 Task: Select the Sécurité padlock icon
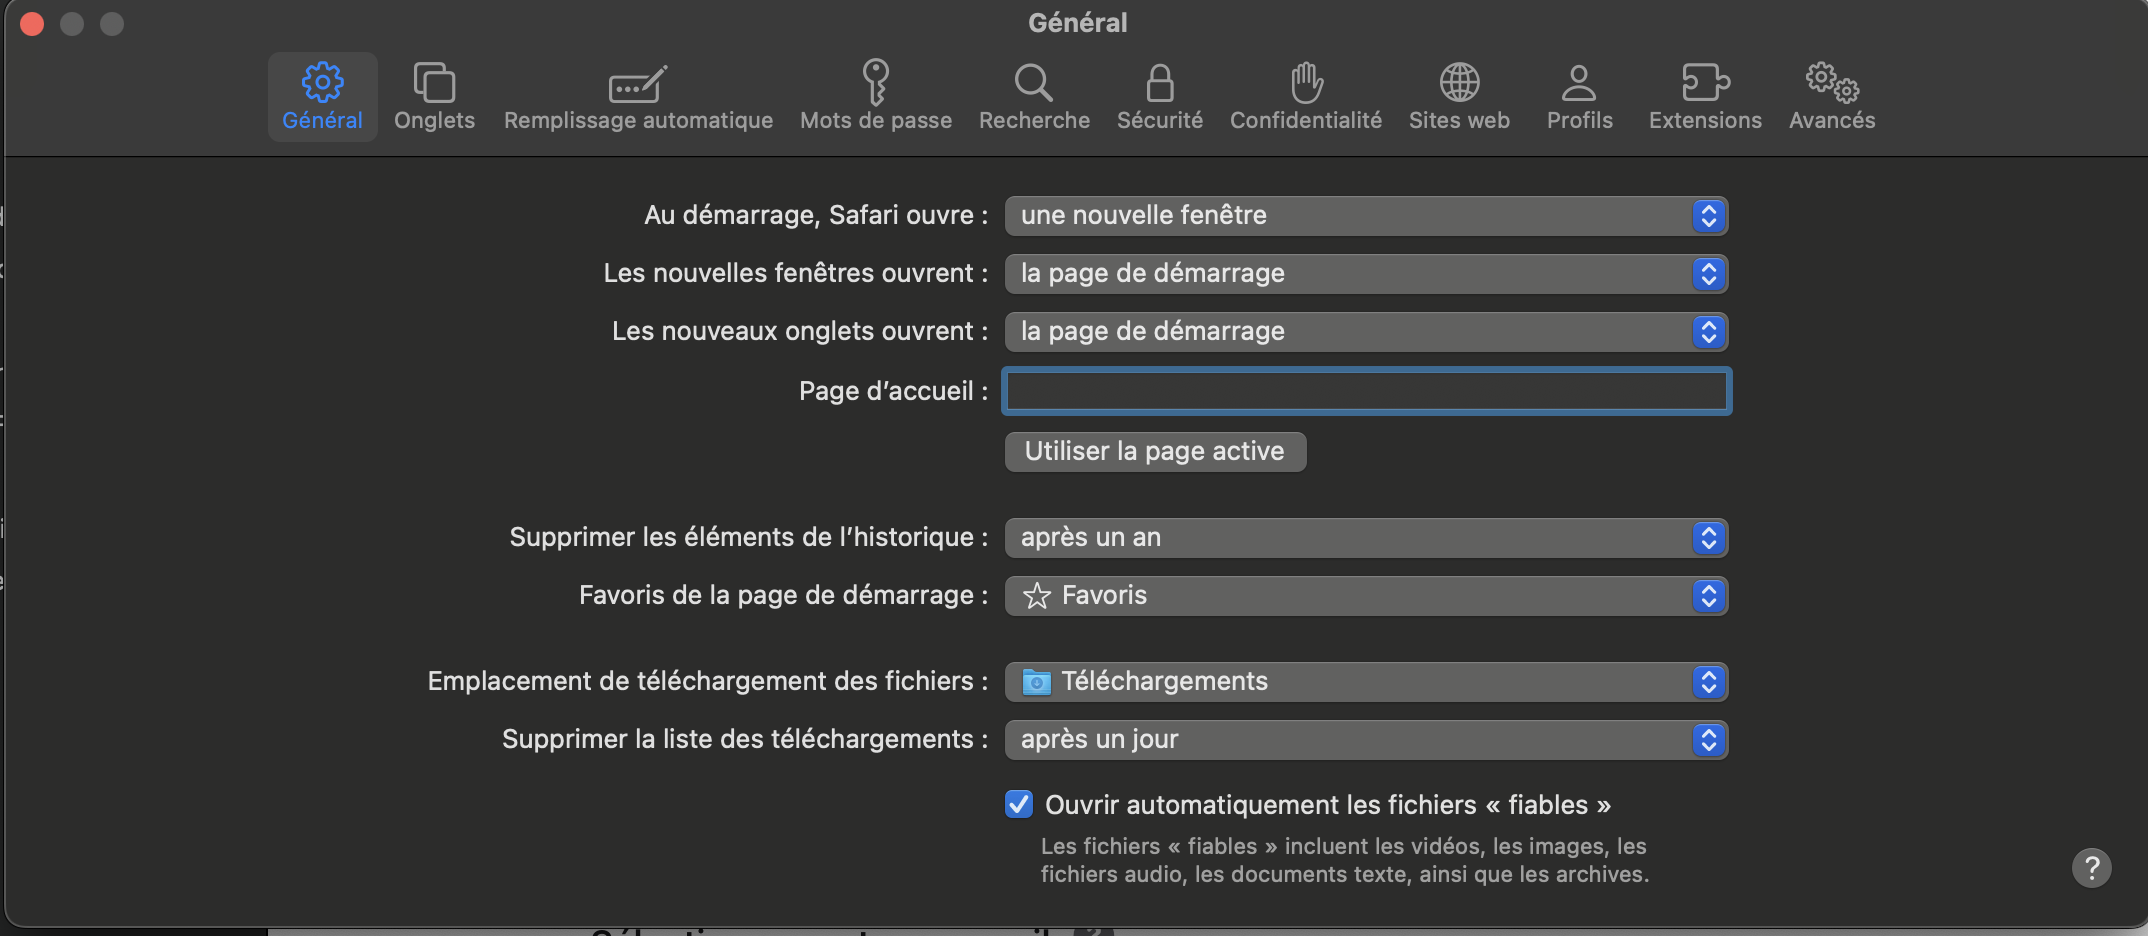tap(1159, 83)
